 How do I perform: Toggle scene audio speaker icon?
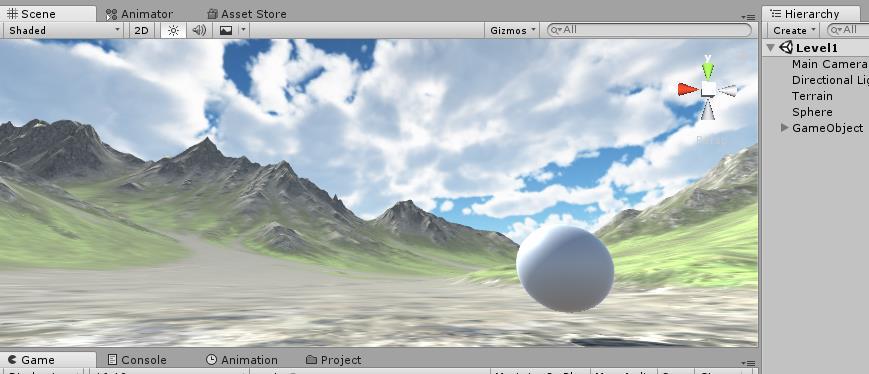point(199,30)
